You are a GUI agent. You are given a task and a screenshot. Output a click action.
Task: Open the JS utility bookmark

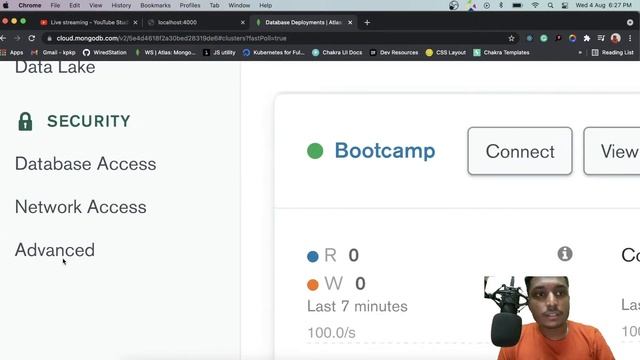pyautogui.click(x=220, y=53)
